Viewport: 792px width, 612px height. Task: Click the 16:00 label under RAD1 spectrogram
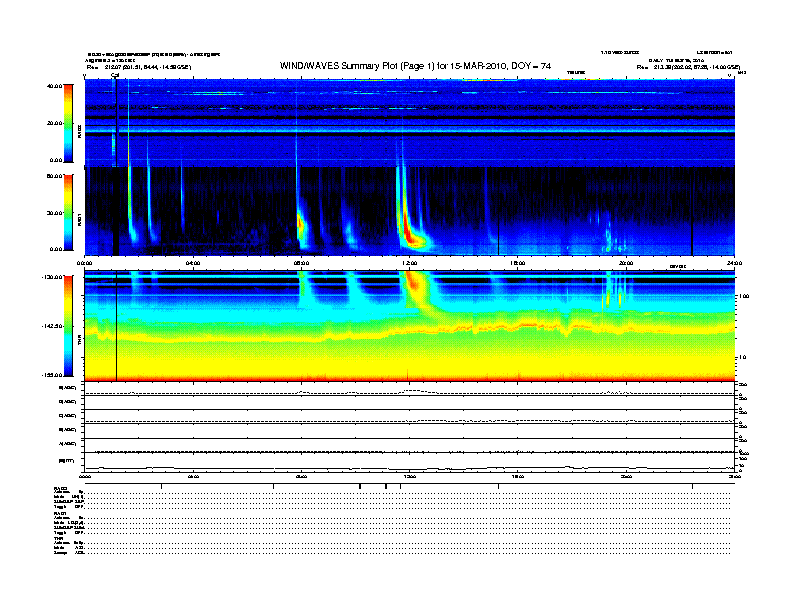coord(518,263)
